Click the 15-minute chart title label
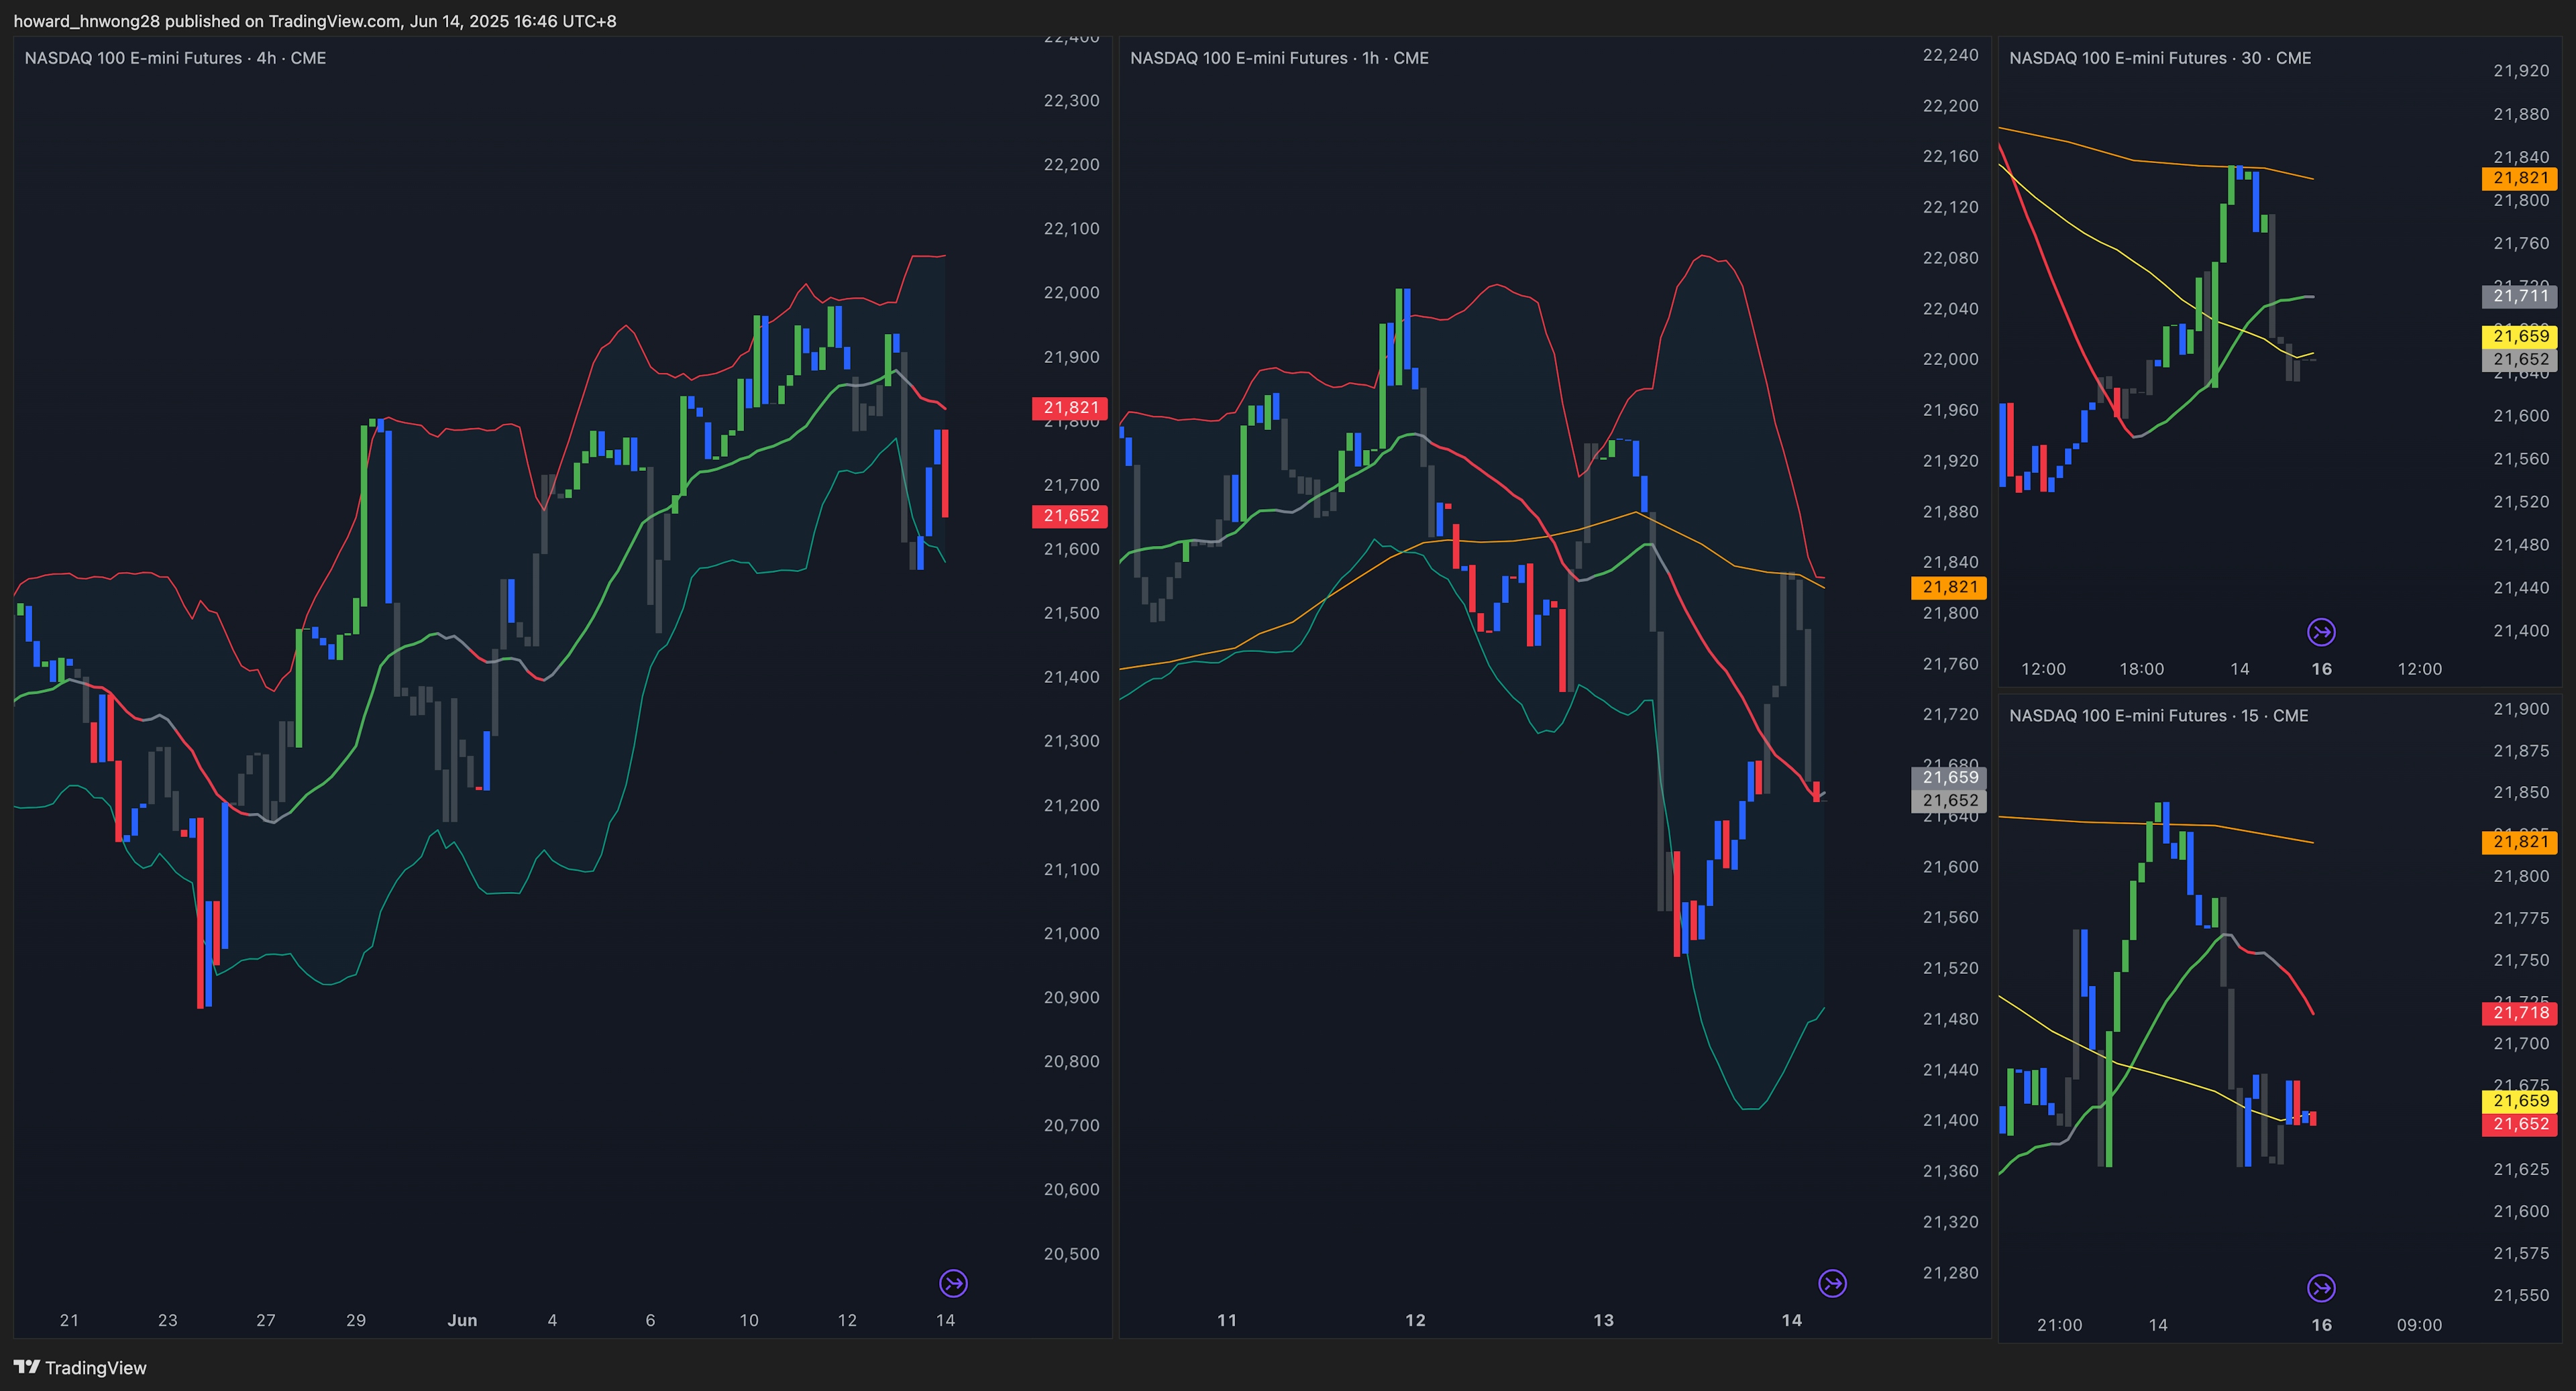Screen dimensions: 2576x1391 click(x=2158, y=715)
